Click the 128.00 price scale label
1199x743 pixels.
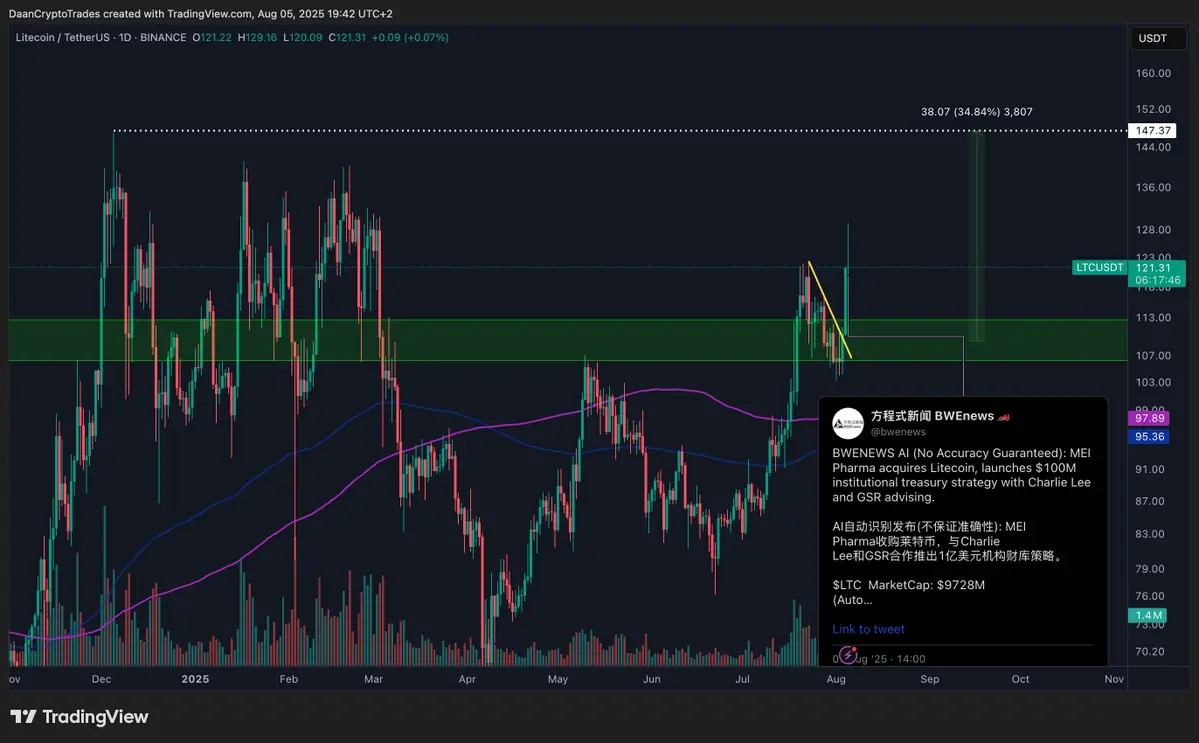pyautogui.click(x=1153, y=230)
